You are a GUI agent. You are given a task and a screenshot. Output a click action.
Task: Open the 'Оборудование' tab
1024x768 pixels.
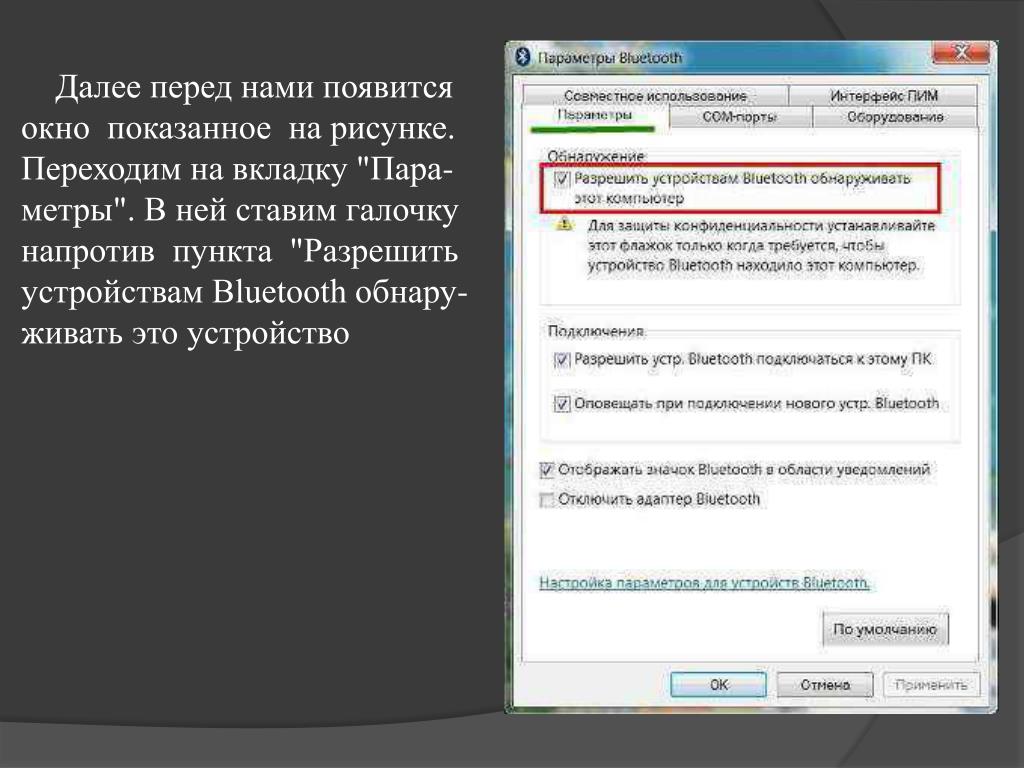(895, 117)
